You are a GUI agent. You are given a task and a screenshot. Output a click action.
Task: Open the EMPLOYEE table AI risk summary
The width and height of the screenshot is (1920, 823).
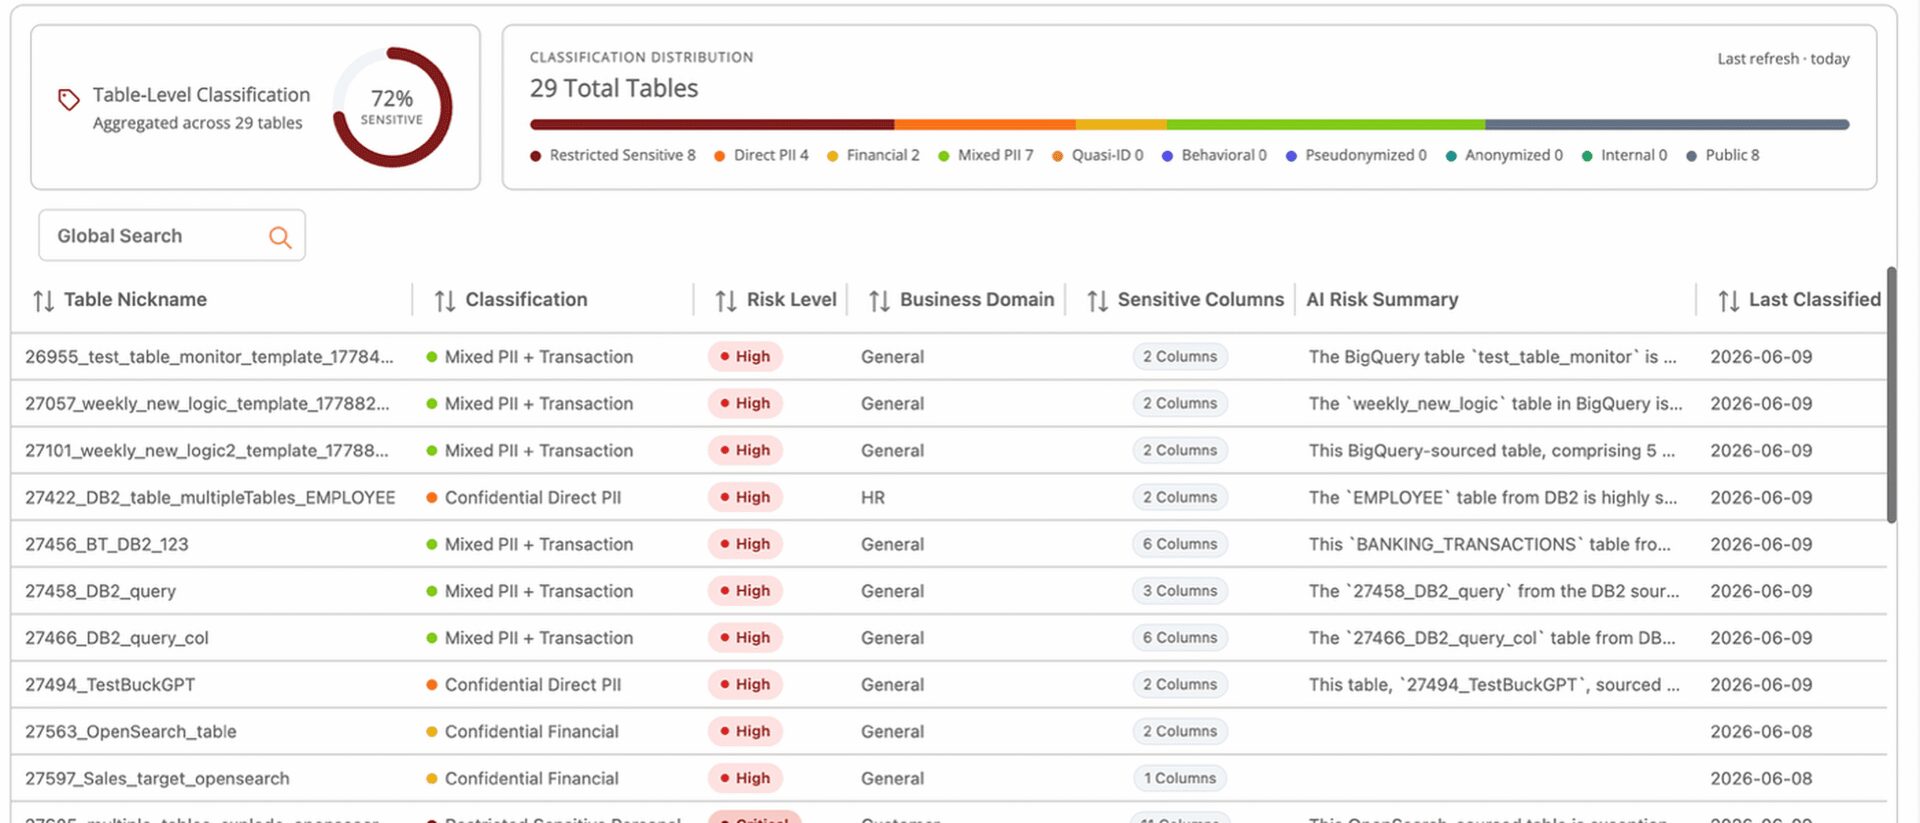pyautogui.click(x=1493, y=497)
